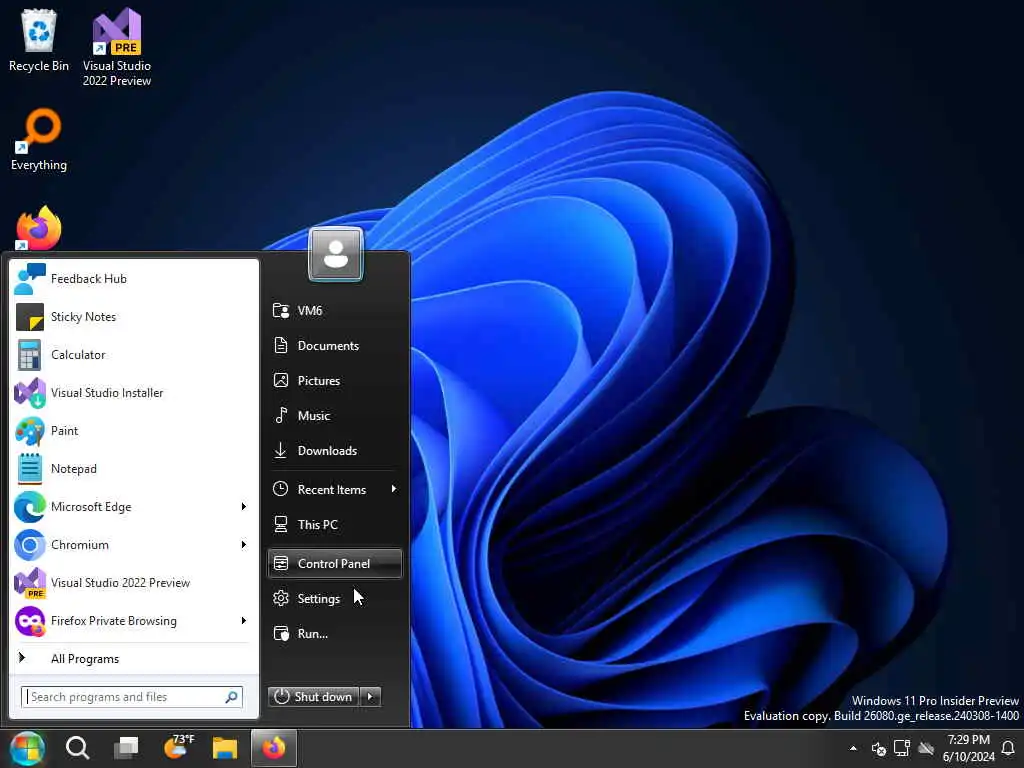This screenshot has height=768, width=1024.
Task: Open Run... dialog
Action: (x=335, y=633)
